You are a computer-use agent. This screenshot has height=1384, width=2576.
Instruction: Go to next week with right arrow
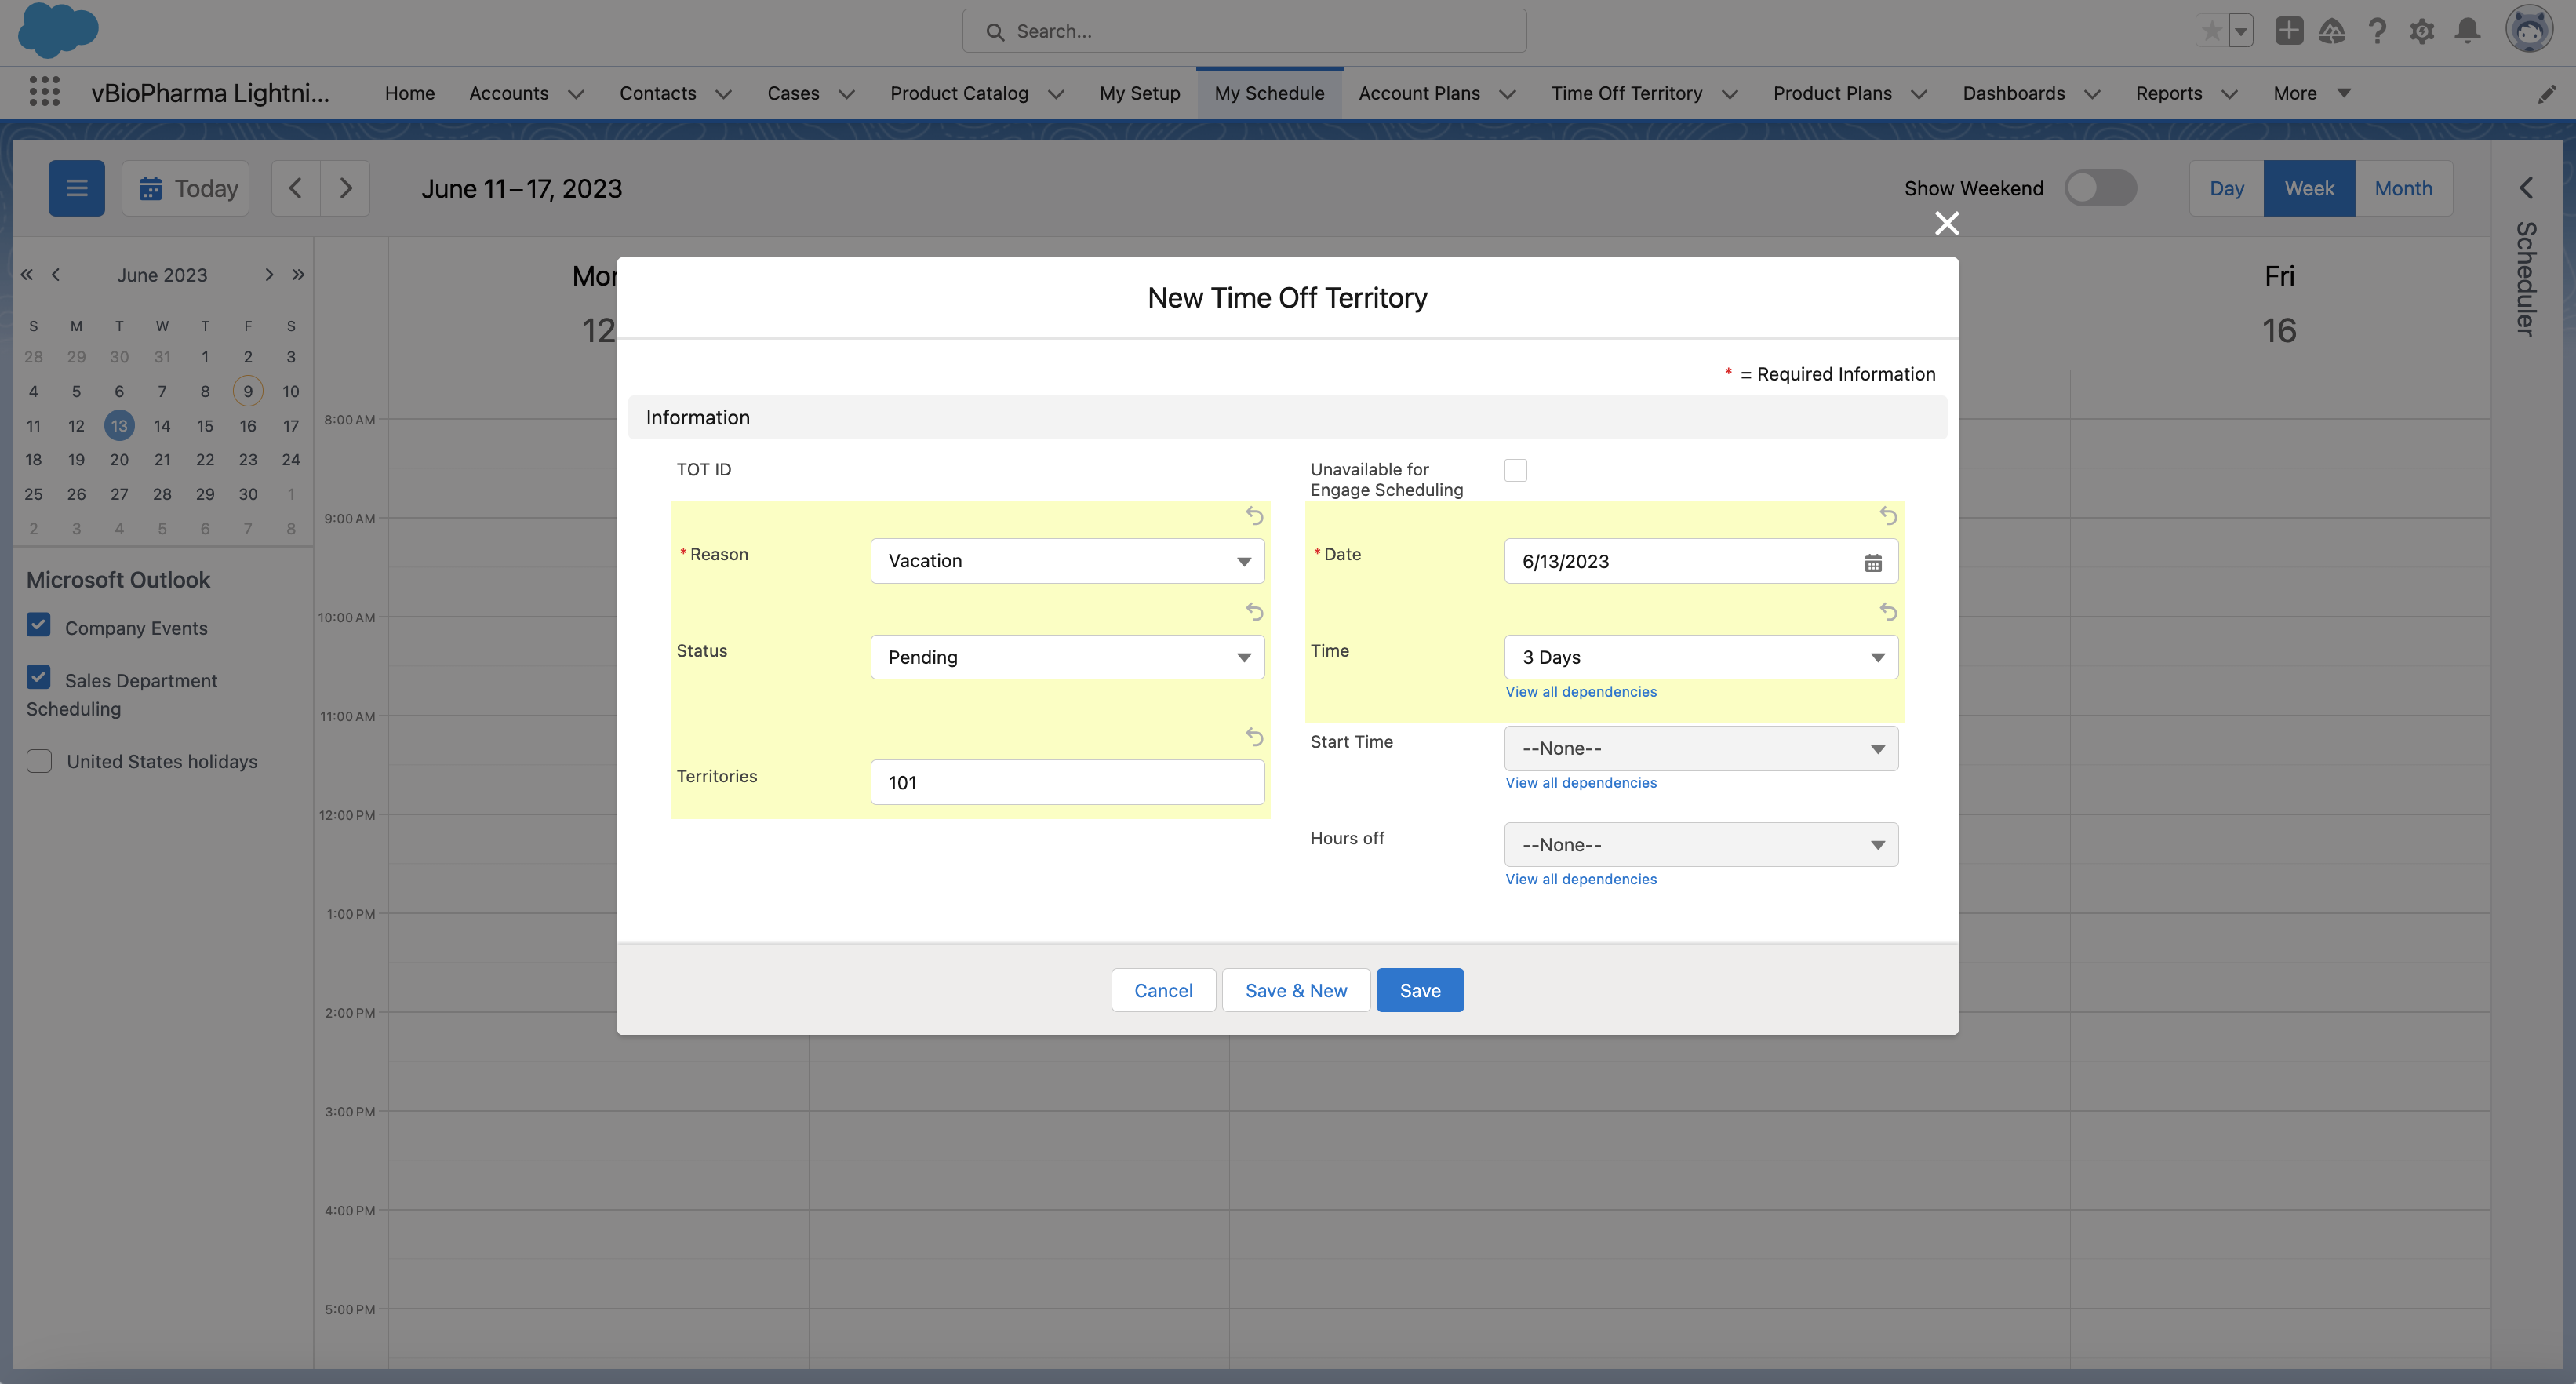click(345, 188)
